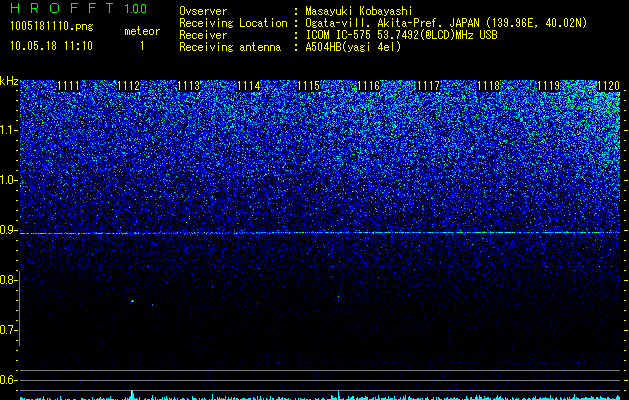629x400 pixels.
Task: Click the HROFFT title text
Action: point(62,8)
